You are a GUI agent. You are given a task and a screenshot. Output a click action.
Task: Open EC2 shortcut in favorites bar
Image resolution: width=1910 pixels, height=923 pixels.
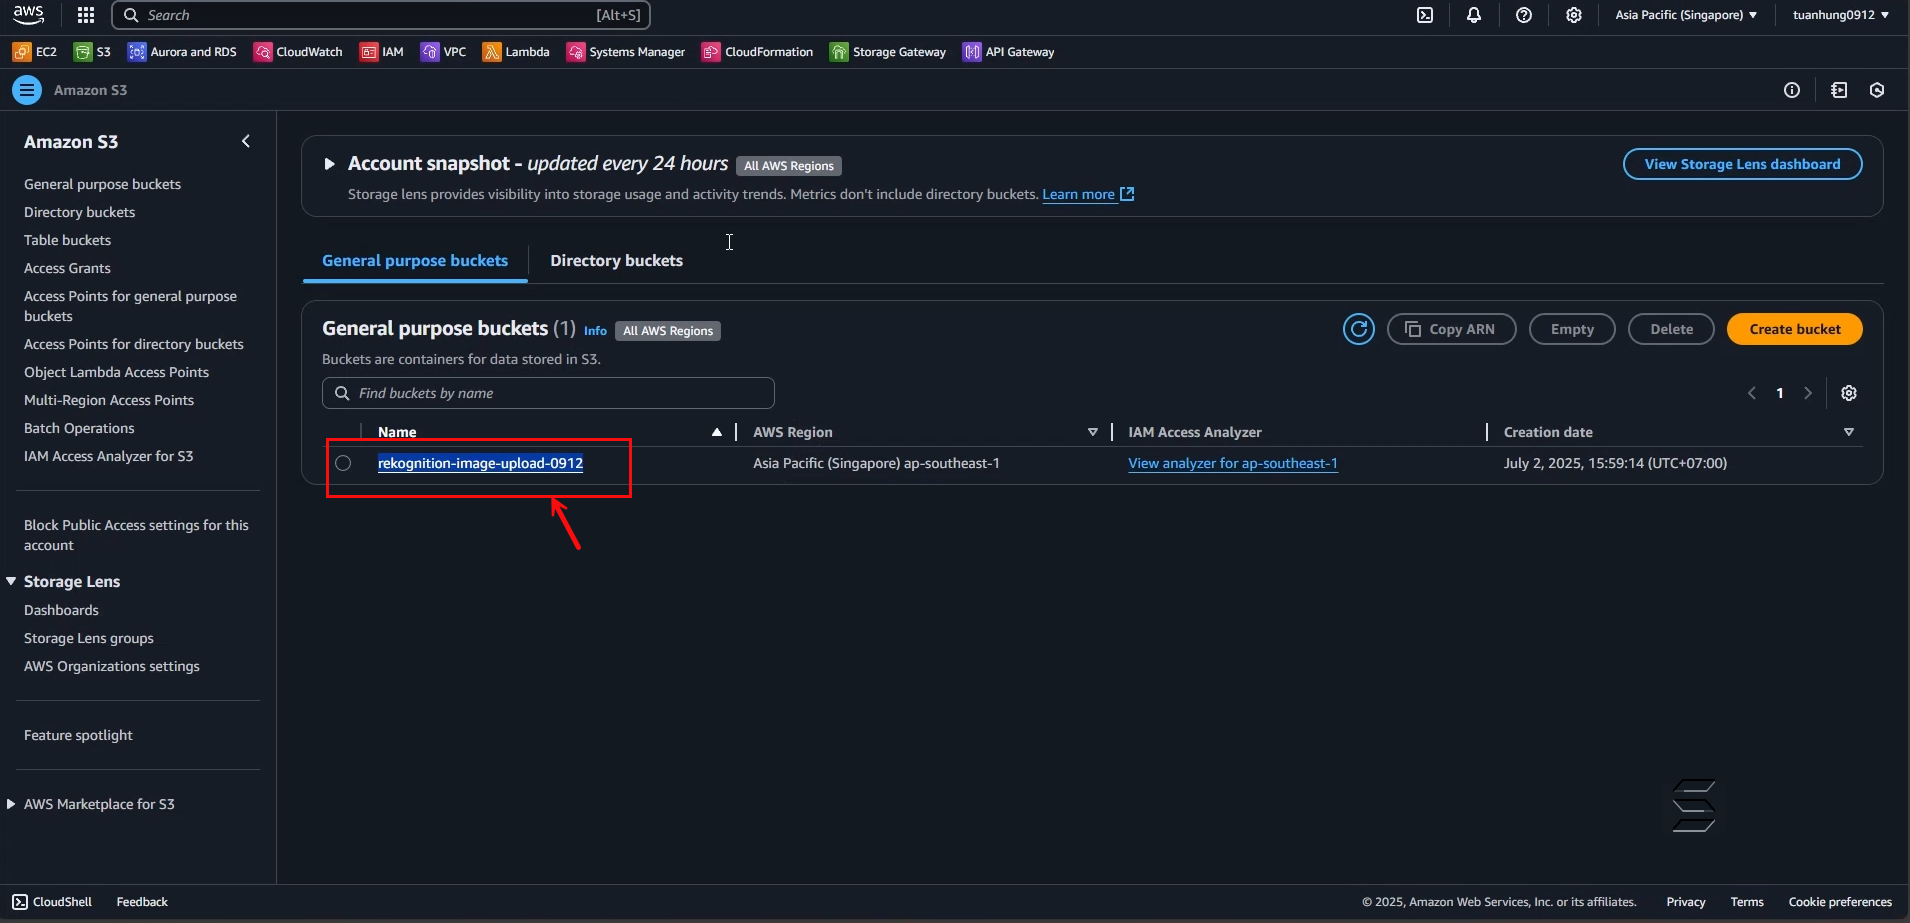(x=35, y=52)
